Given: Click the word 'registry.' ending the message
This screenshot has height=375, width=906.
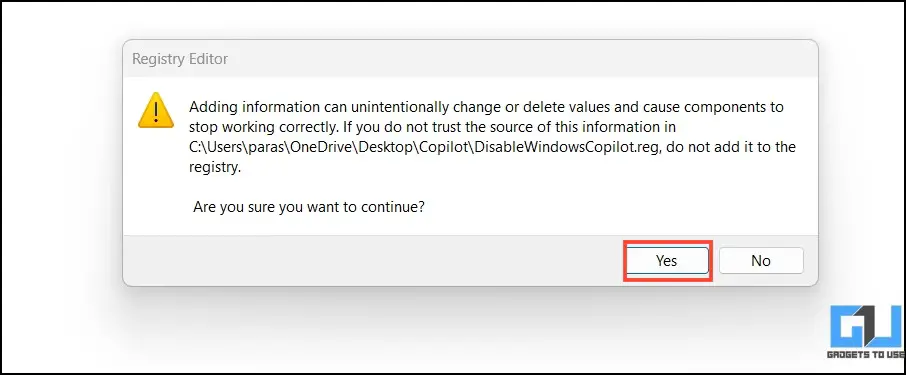Looking at the screenshot, I should click(214, 168).
